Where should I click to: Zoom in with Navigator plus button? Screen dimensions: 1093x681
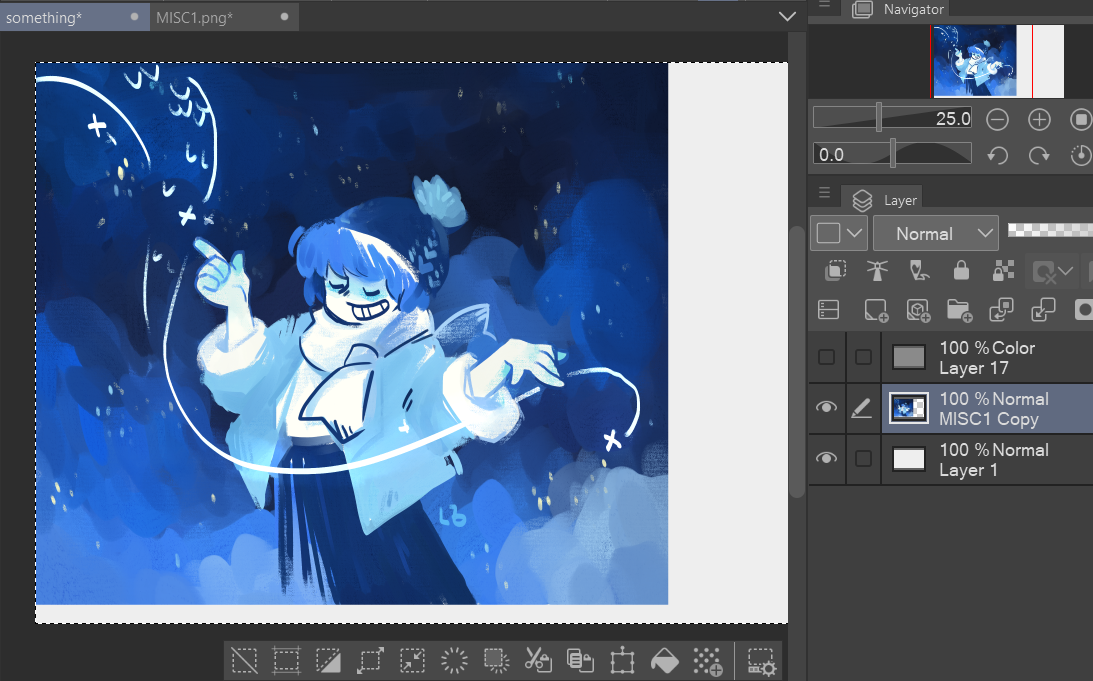[x=1039, y=120]
